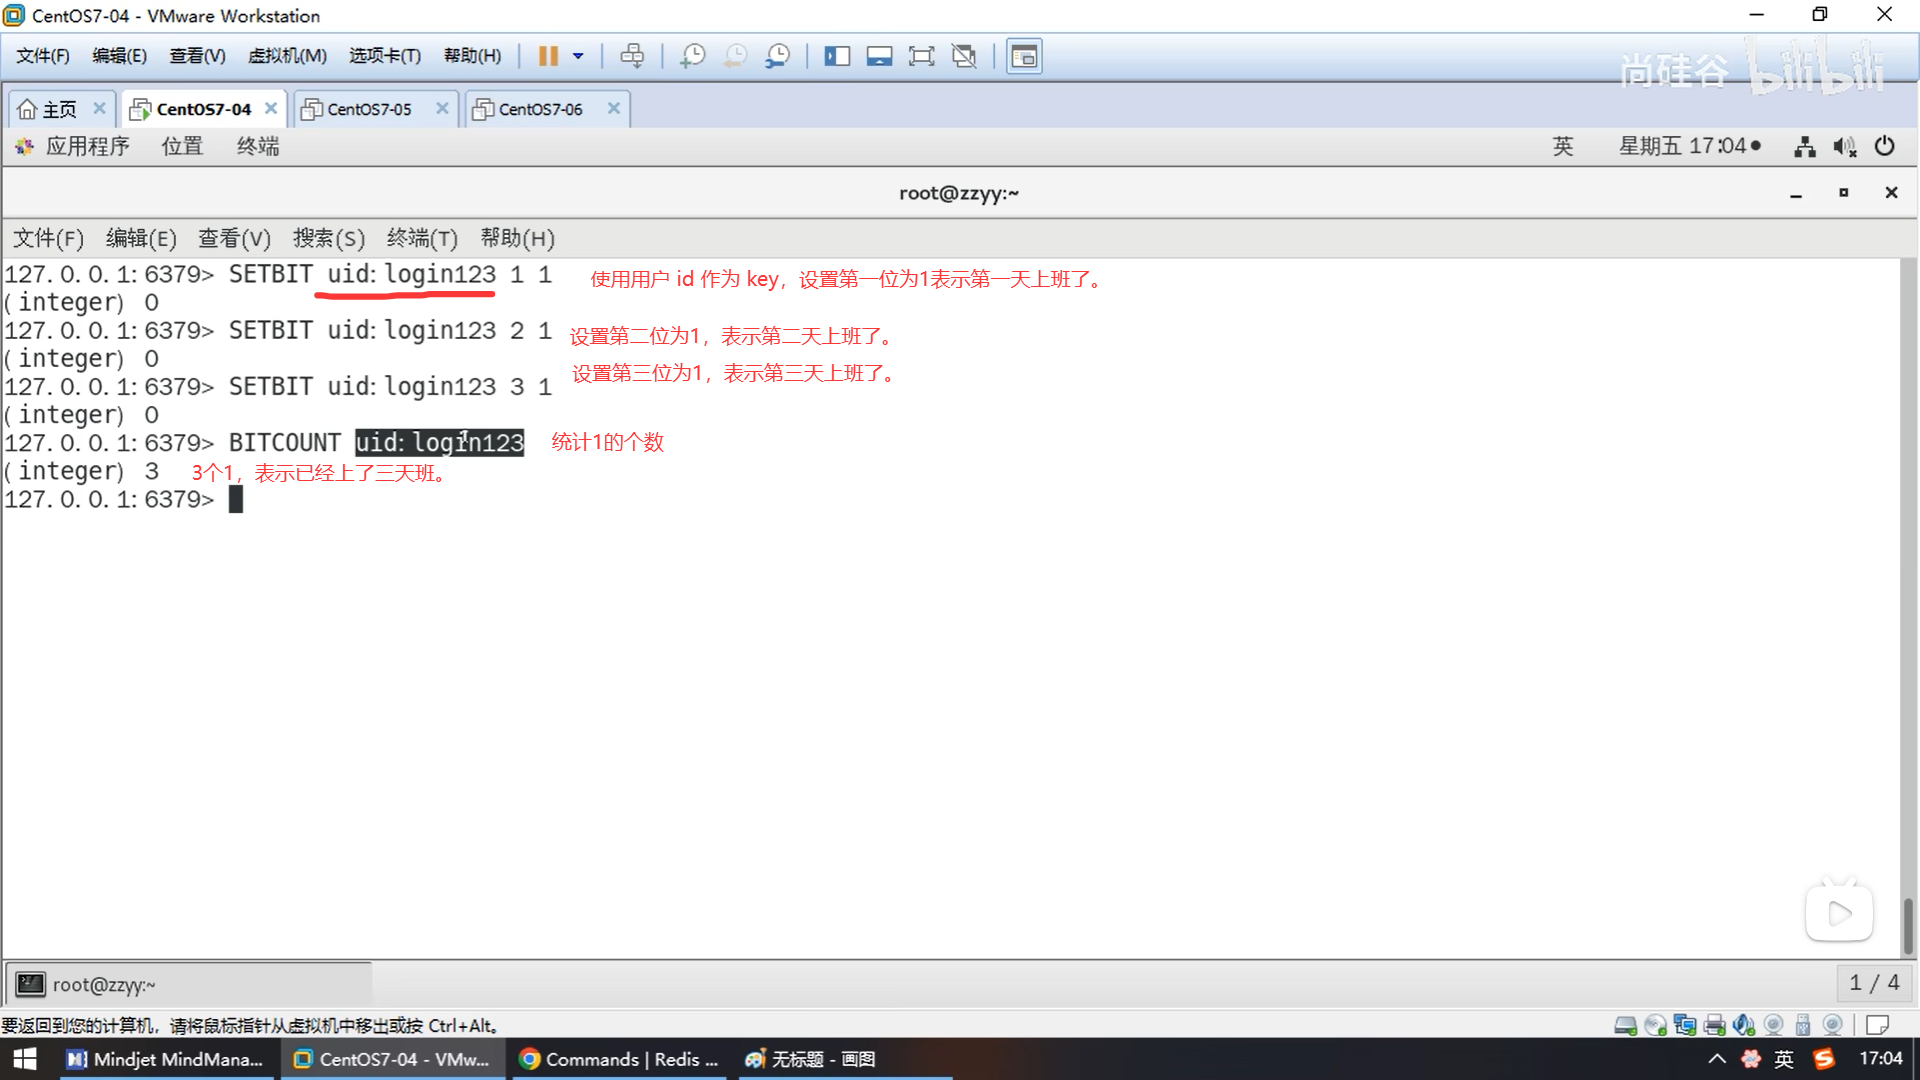Click the 1 / 4 workspace switcher

(x=1874, y=983)
